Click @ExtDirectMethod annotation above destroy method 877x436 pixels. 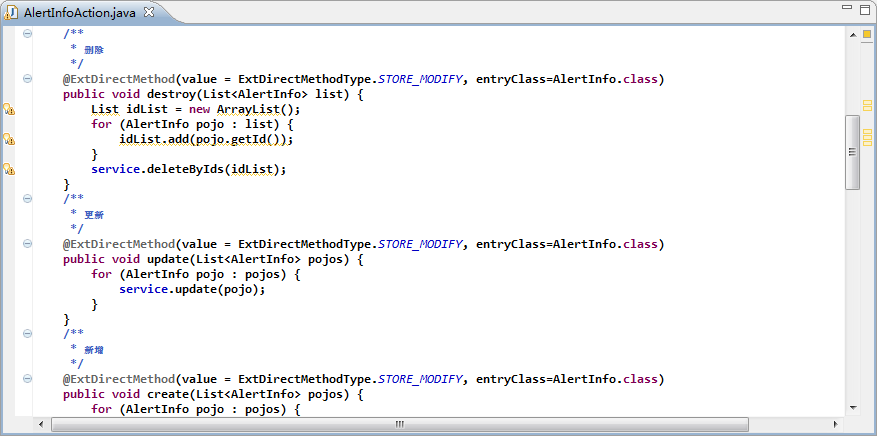[119, 79]
